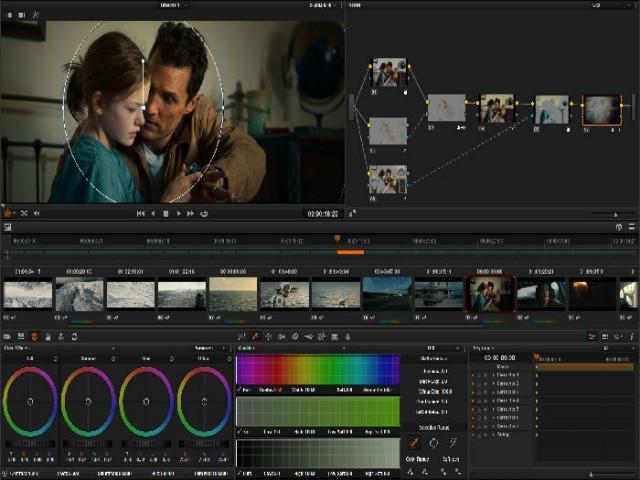
Task: Stop viewer playback
Action: point(166,213)
